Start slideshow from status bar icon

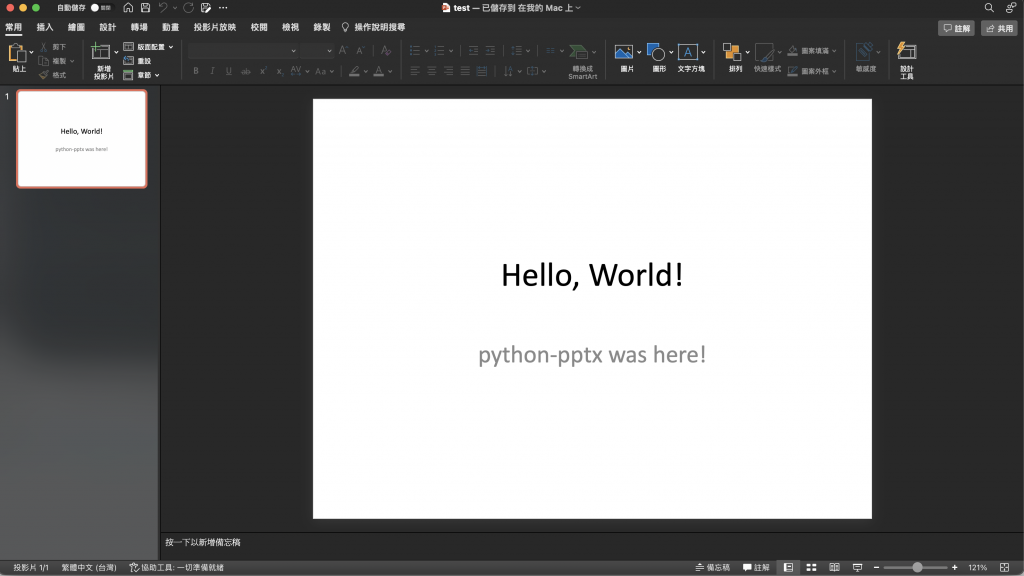coord(857,567)
